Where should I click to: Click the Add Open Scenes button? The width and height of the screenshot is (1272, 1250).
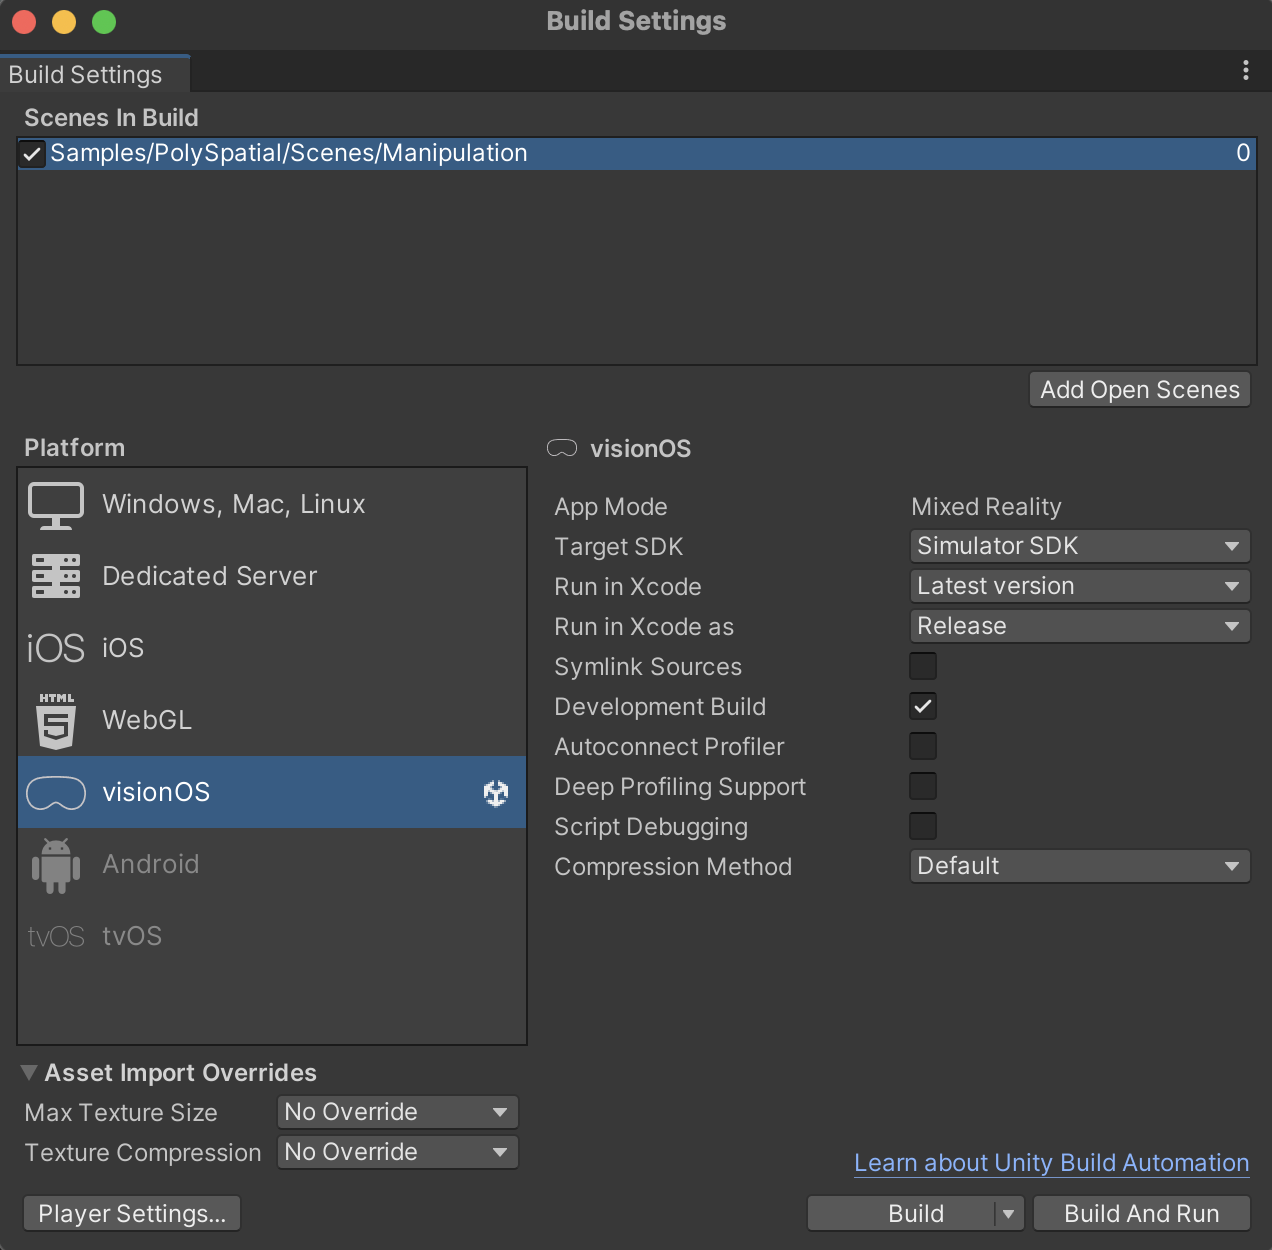point(1139,389)
